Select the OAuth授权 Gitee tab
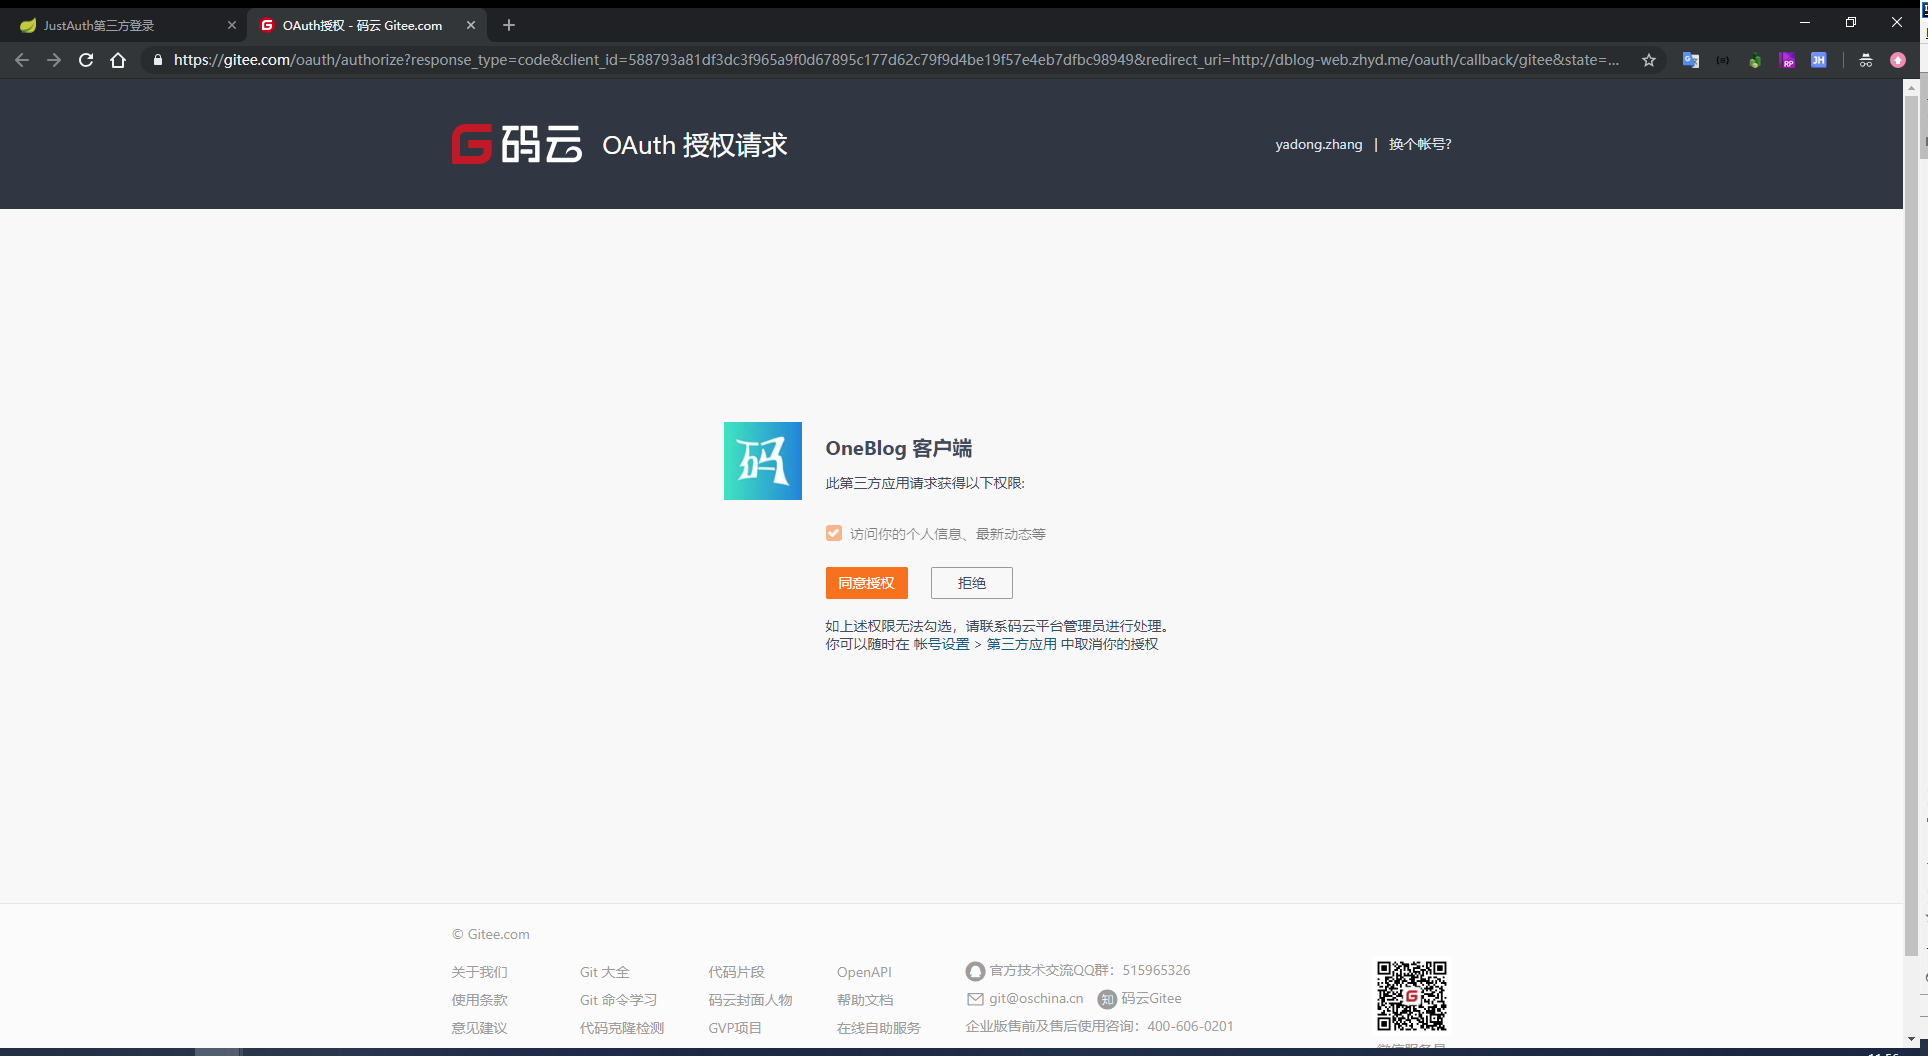 [360, 25]
